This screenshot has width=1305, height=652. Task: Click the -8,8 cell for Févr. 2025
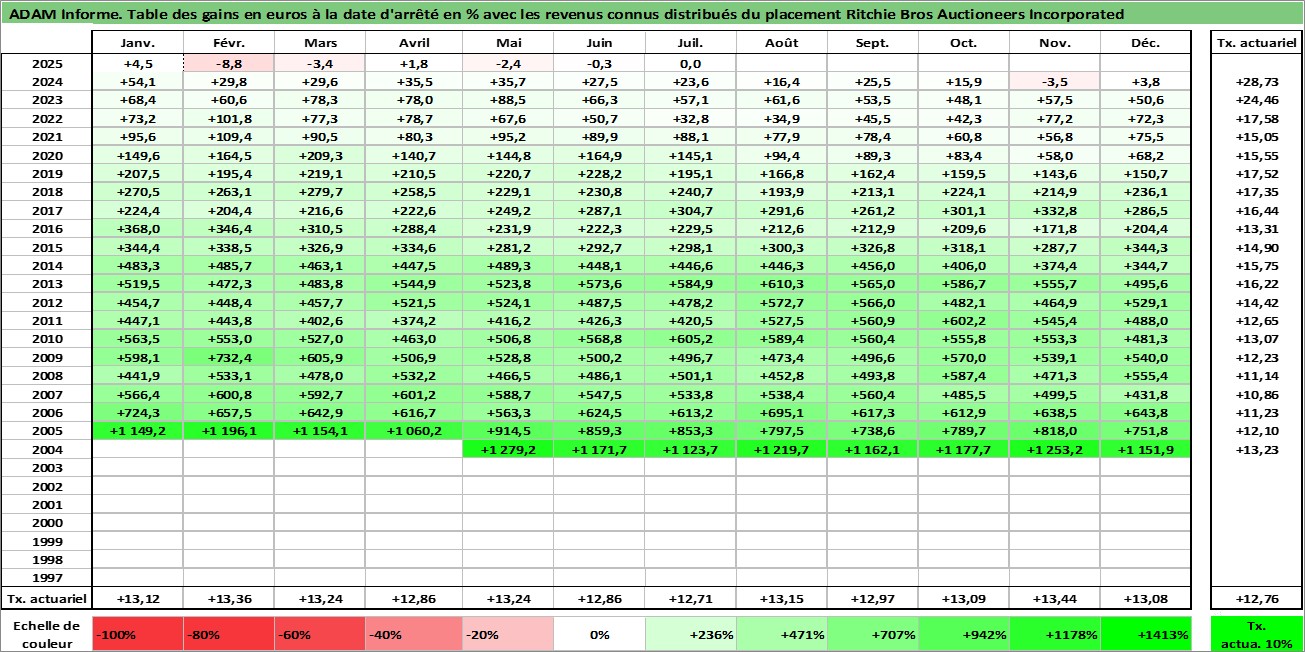pyautogui.click(x=229, y=63)
